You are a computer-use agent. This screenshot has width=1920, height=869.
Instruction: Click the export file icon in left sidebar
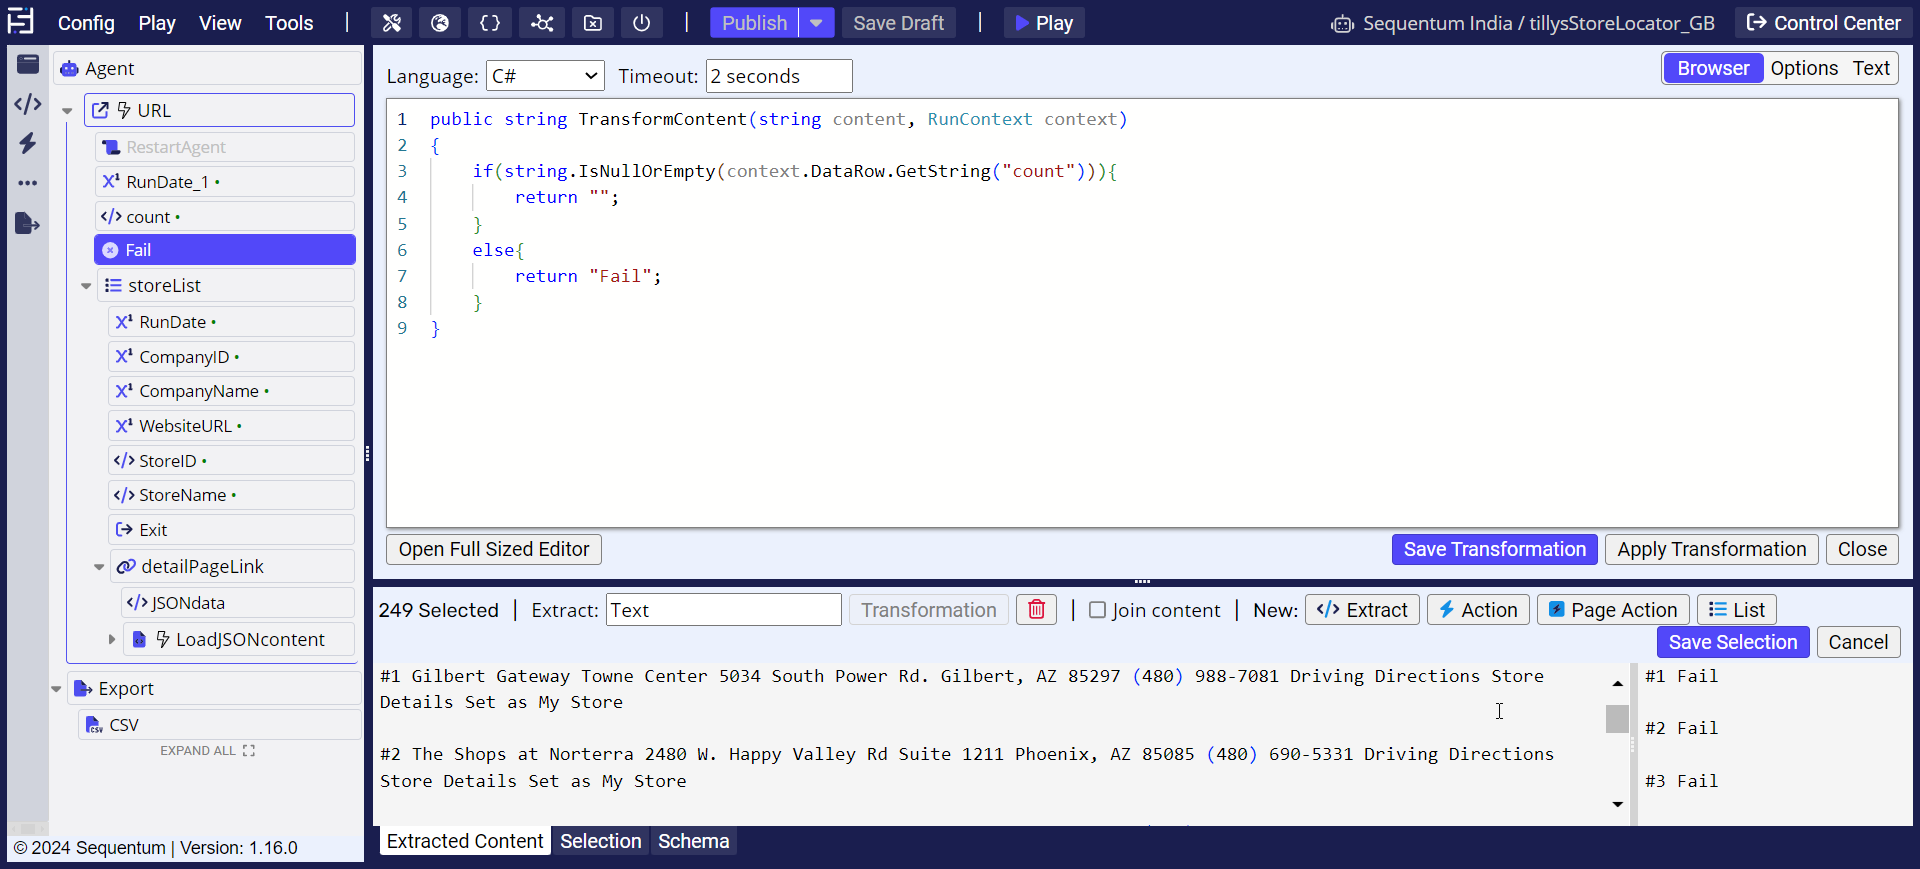(28, 223)
